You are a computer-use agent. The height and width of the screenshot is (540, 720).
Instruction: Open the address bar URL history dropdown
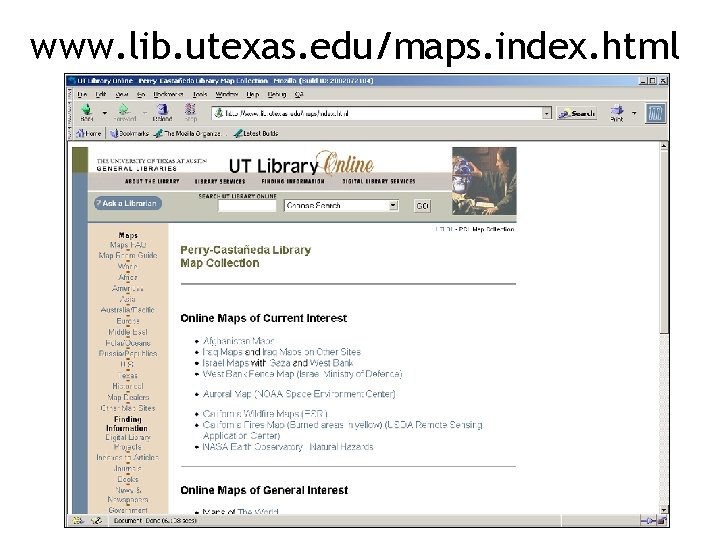click(546, 113)
